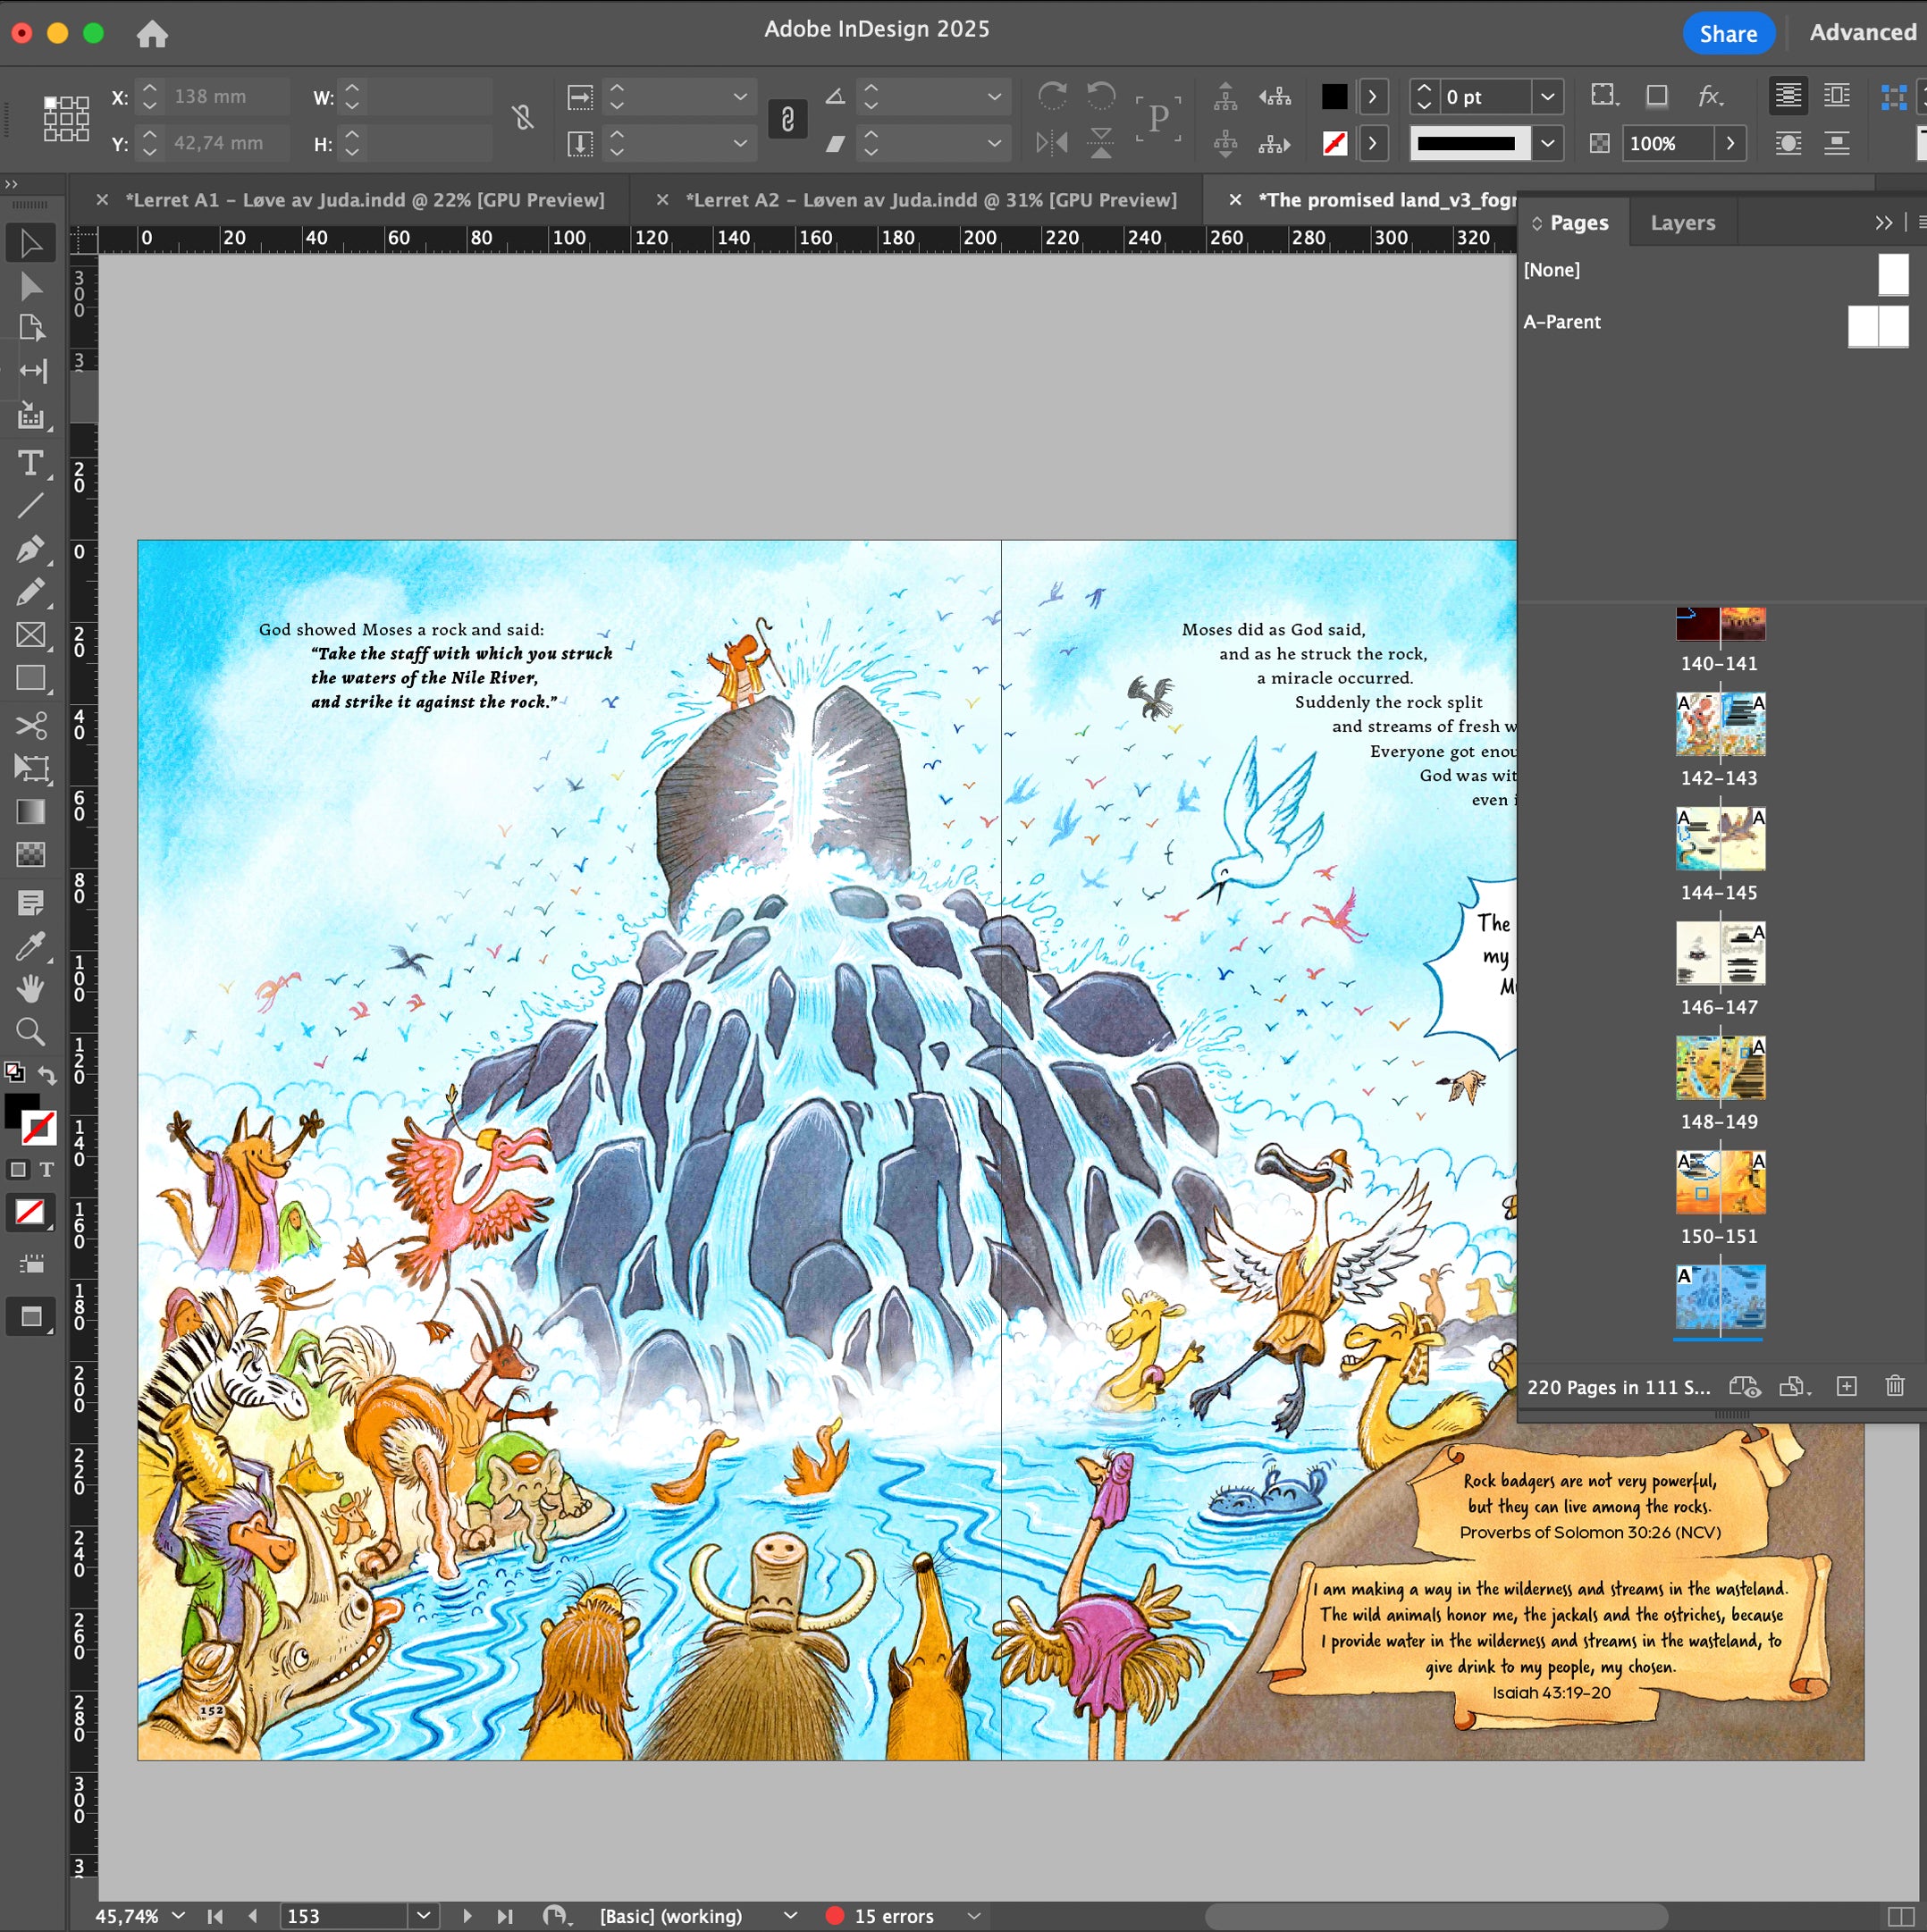Click the Home icon in title bar

pyautogui.click(x=152, y=34)
